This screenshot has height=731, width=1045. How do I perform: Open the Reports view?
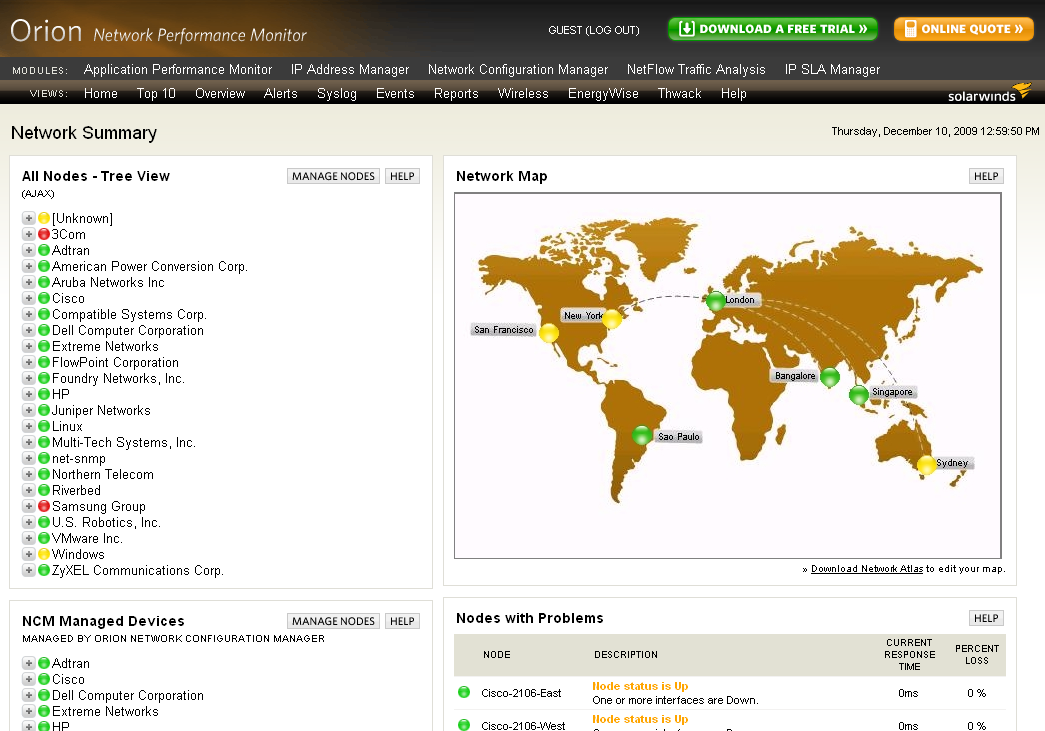(456, 94)
